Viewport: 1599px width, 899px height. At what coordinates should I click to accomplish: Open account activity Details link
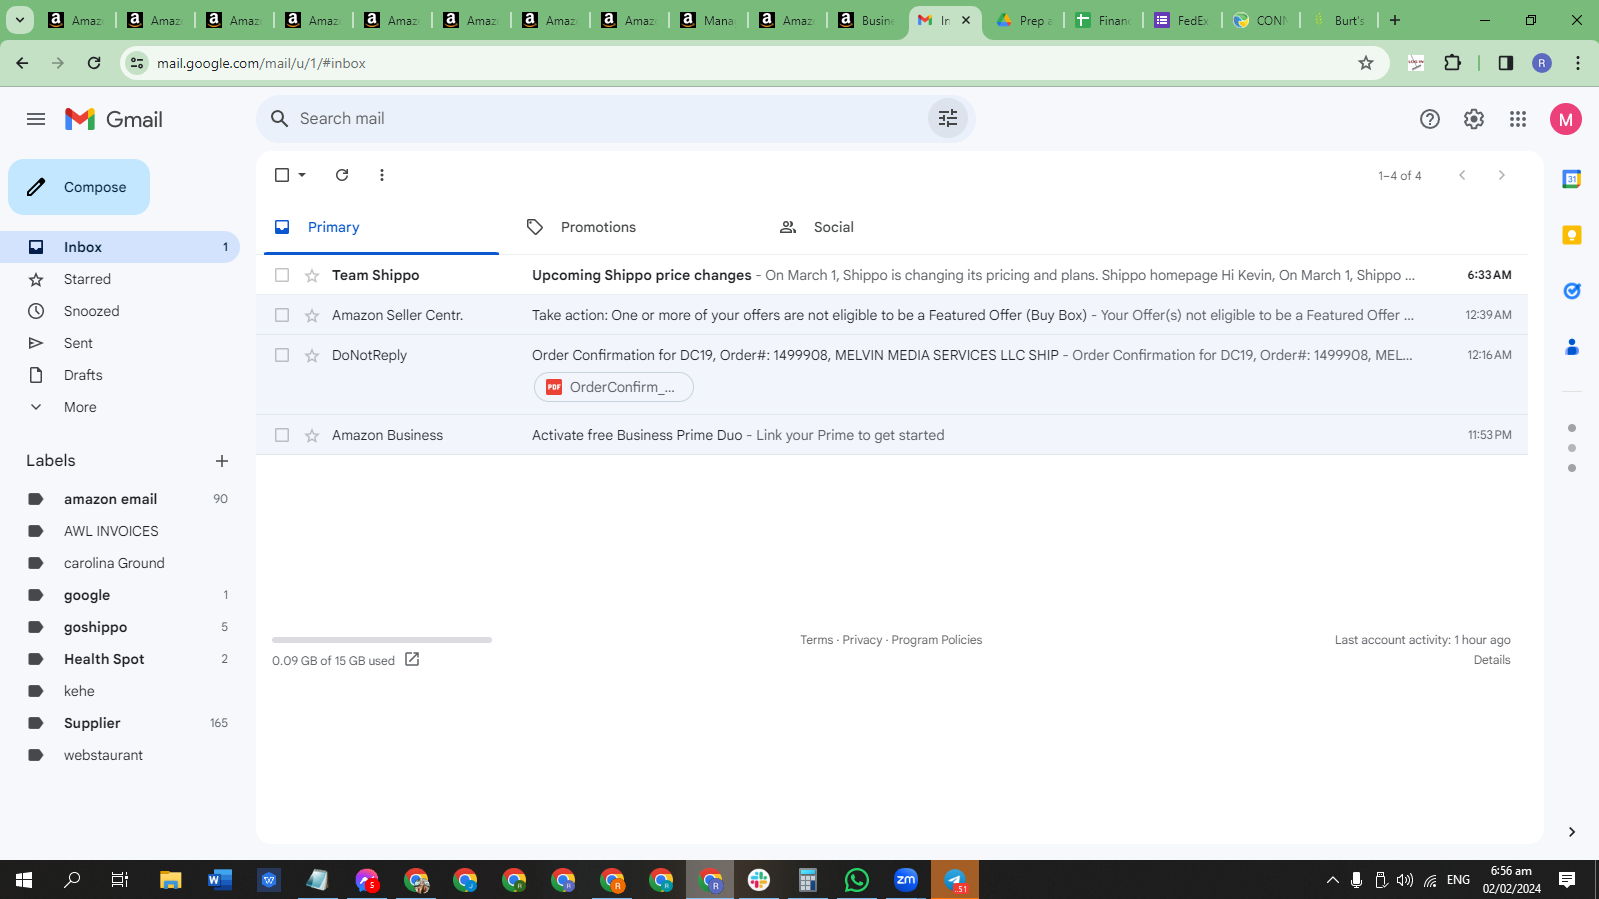[x=1492, y=660]
